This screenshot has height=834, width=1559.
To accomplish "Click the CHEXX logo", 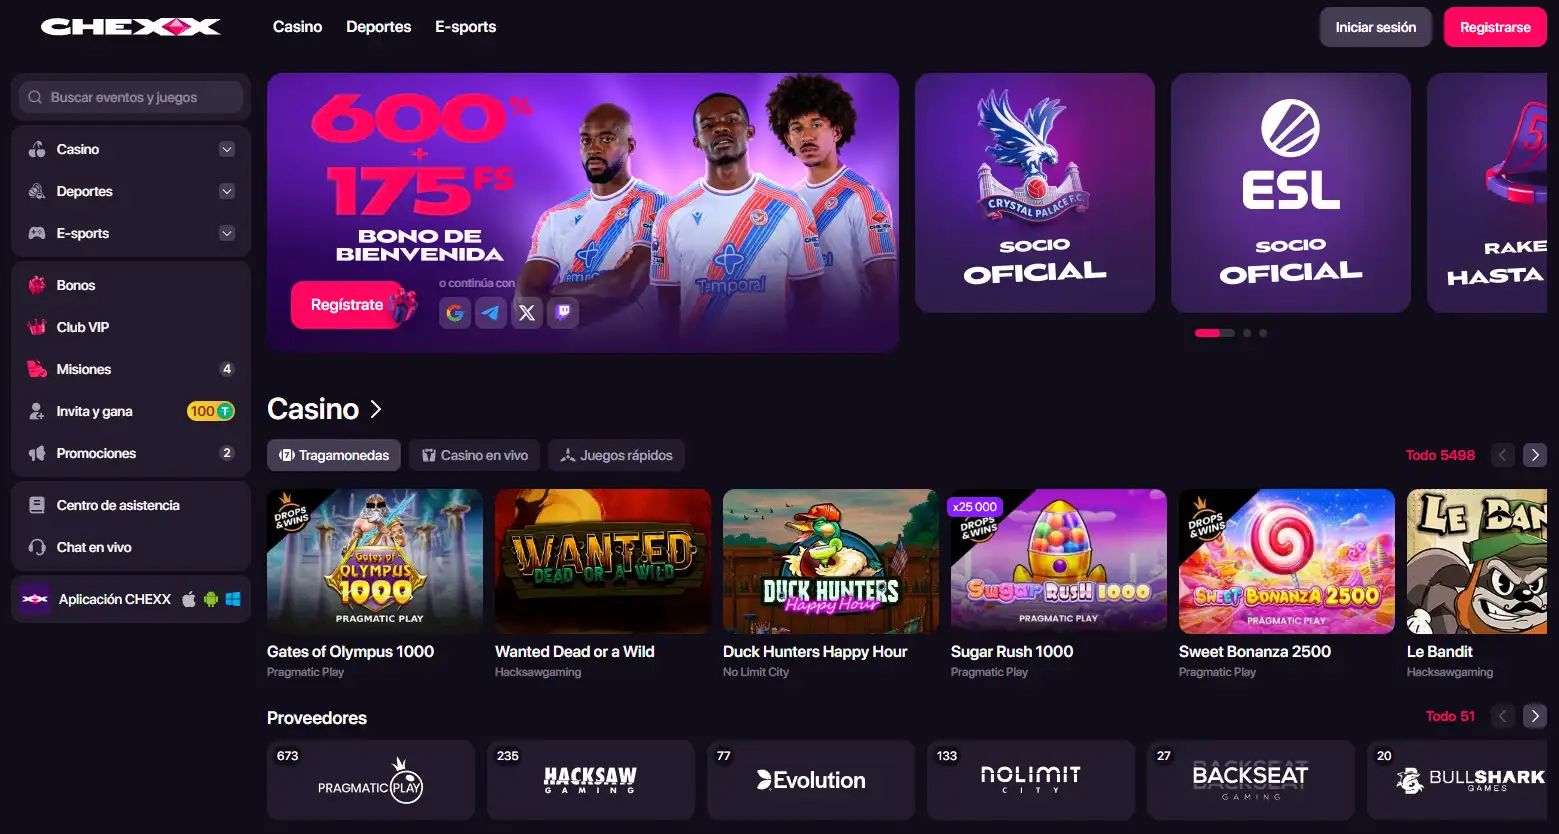I will tap(130, 27).
